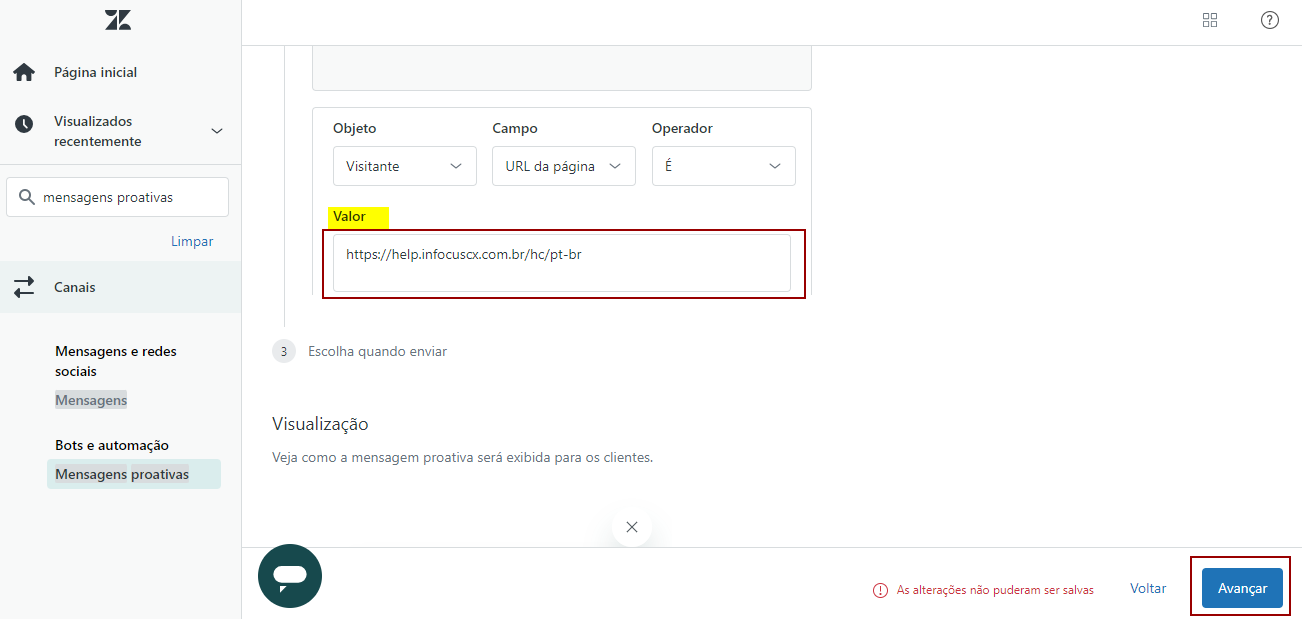Viewport: 1302px width, 619px height.
Task: Dismiss the widget with the X button
Action: coord(631,527)
